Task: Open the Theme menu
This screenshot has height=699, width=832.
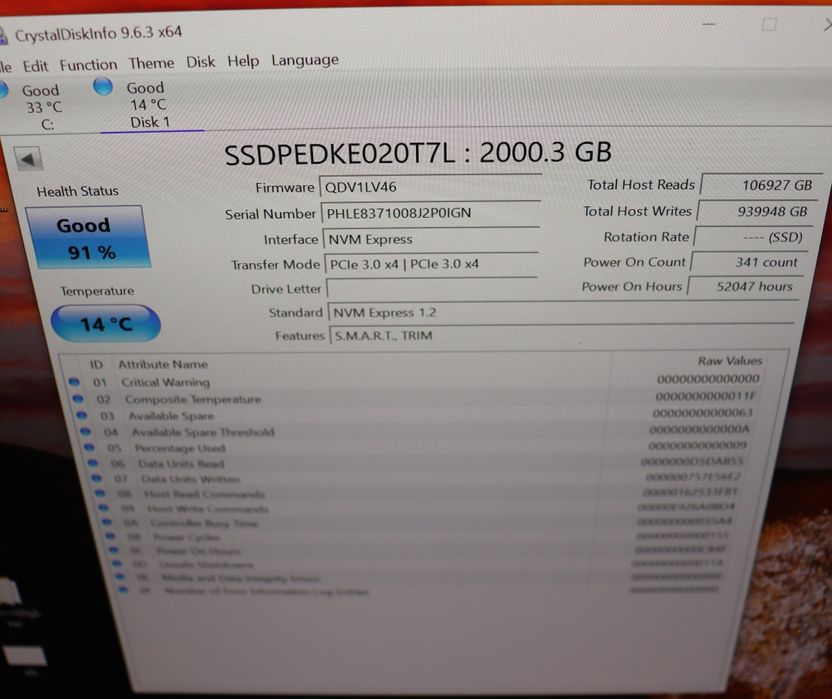Action: click(x=151, y=63)
